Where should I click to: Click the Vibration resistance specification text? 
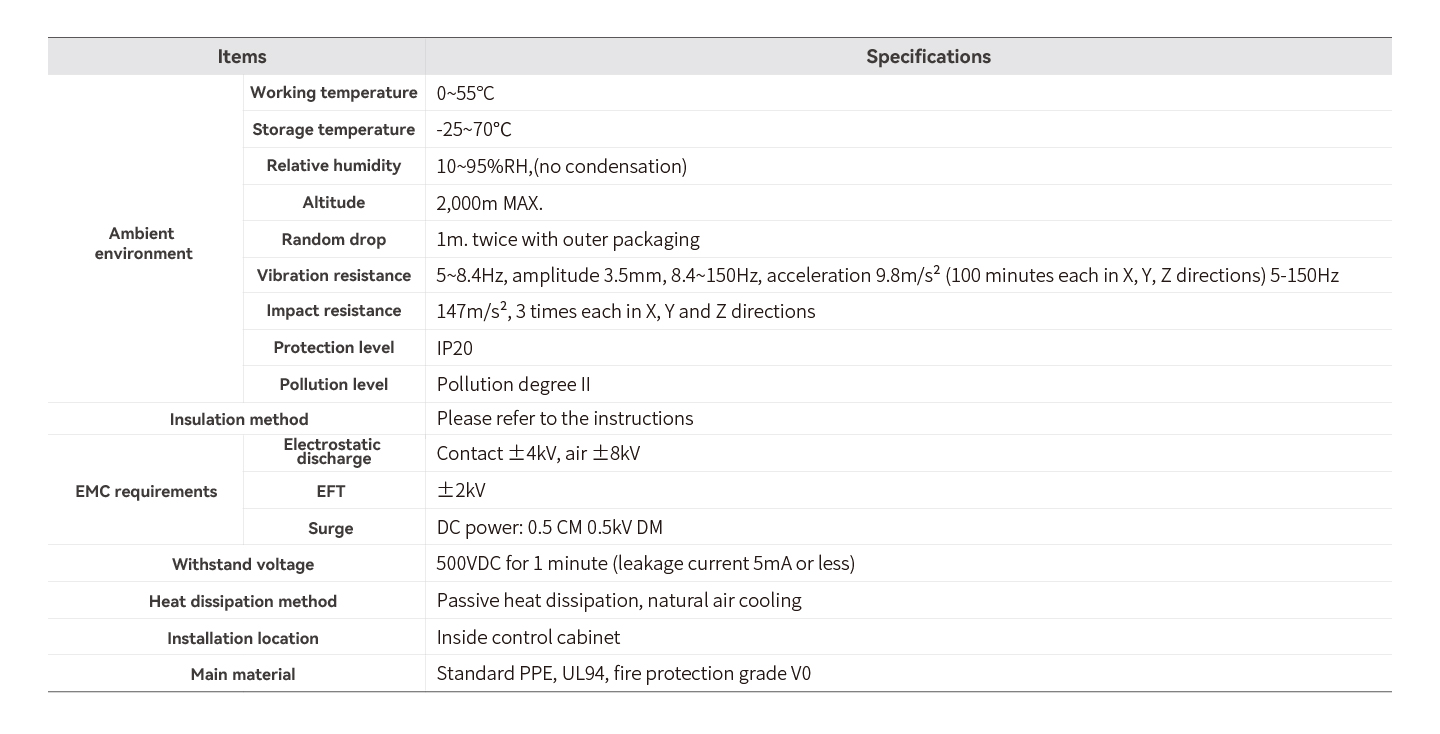[887, 276]
